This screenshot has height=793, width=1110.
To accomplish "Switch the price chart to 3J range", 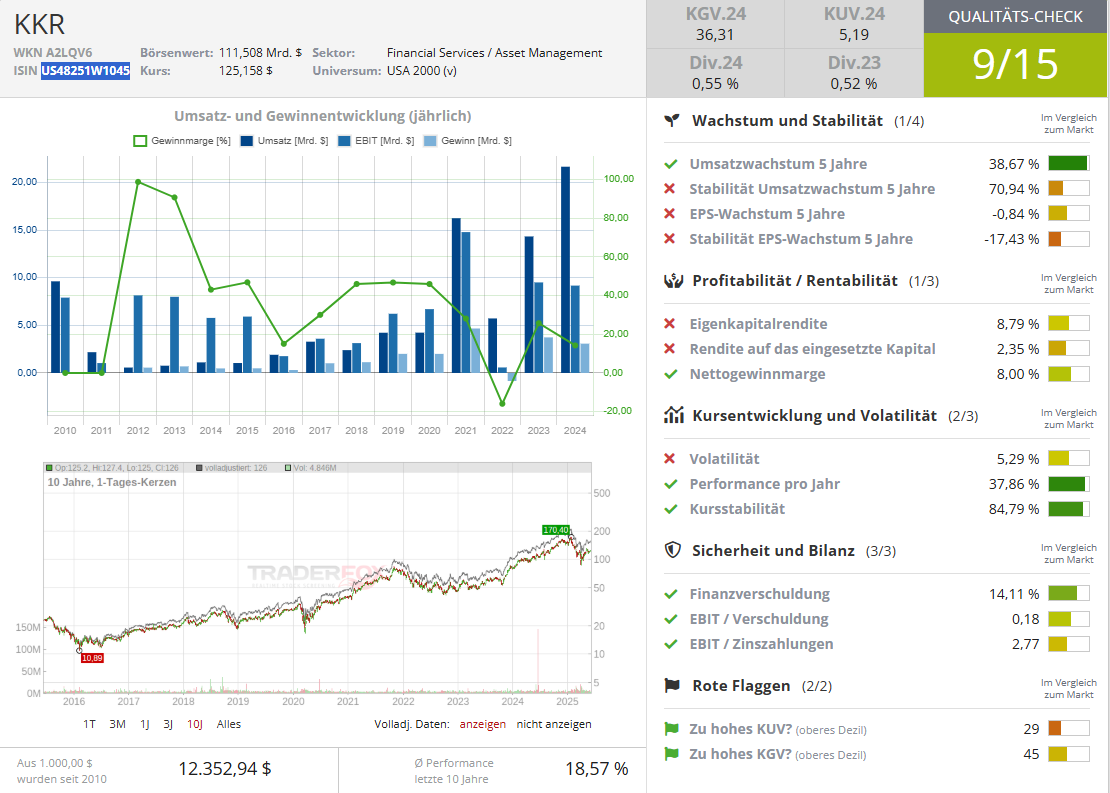I will coord(168,724).
